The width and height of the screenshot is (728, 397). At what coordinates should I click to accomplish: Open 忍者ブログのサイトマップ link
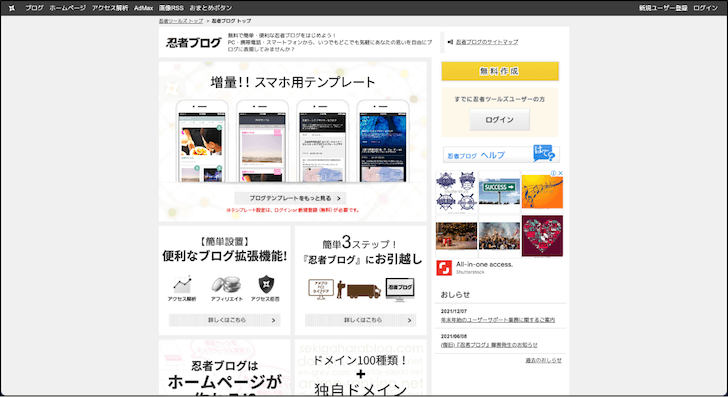click(487, 42)
